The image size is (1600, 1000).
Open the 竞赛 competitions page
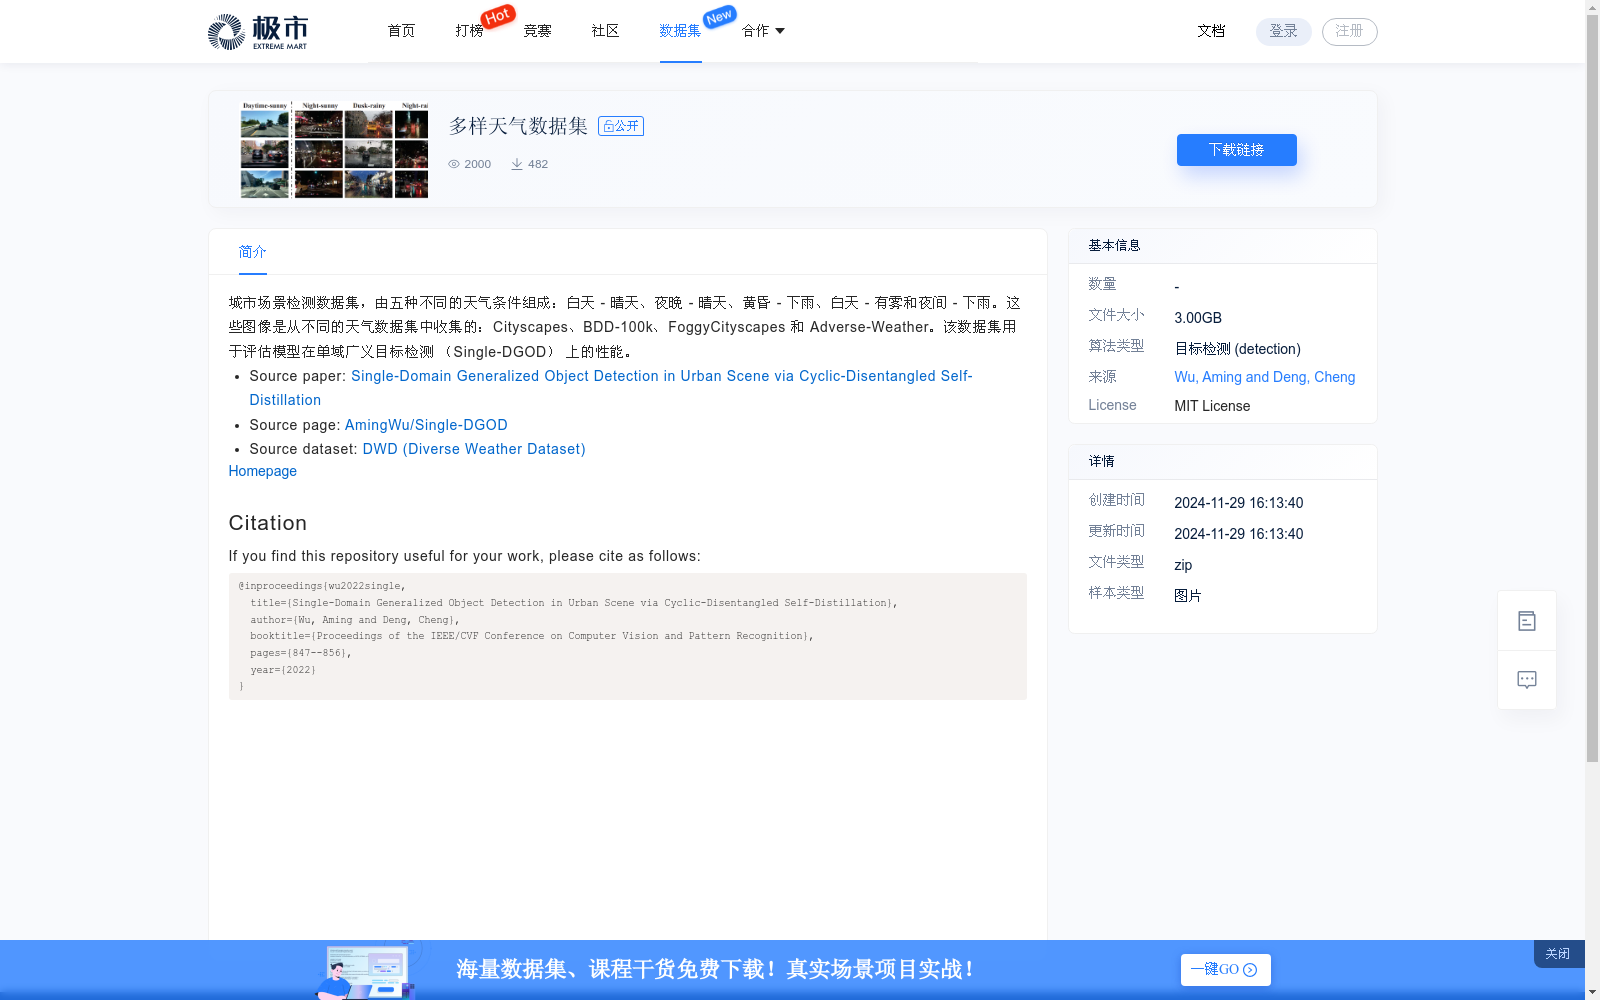coord(537,31)
